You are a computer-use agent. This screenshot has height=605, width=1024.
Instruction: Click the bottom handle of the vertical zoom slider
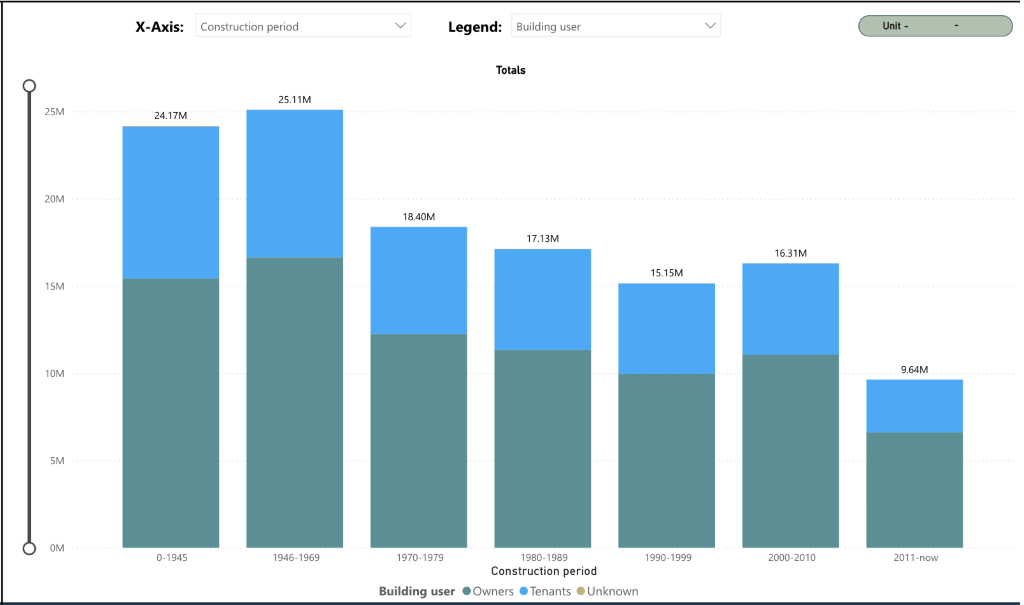pyautogui.click(x=29, y=548)
